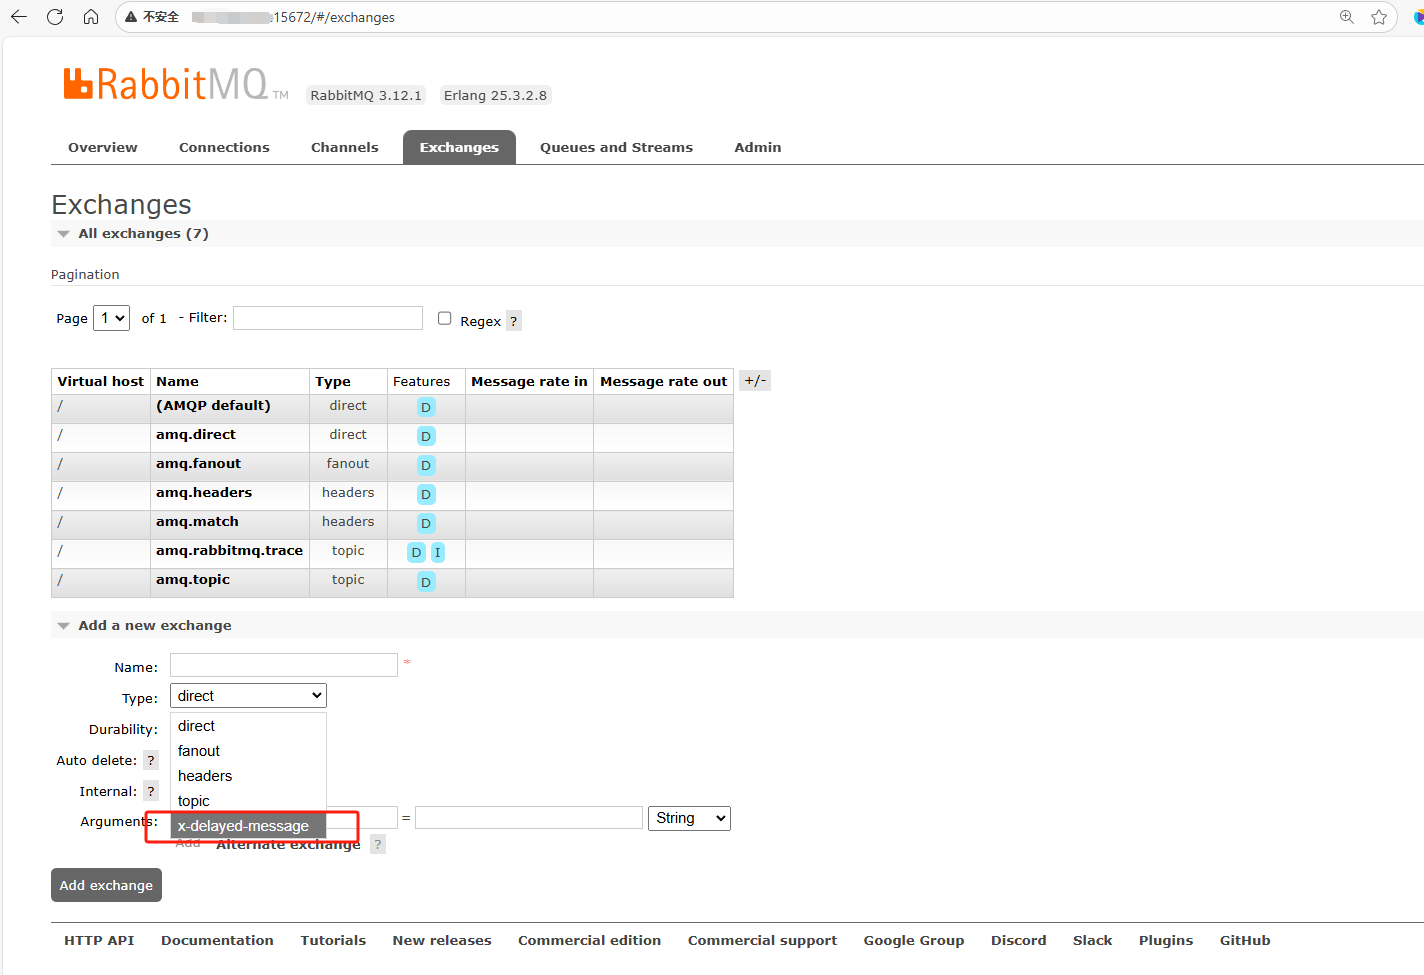
Task: Click the browser home icon
Action: tap(91, 17)
